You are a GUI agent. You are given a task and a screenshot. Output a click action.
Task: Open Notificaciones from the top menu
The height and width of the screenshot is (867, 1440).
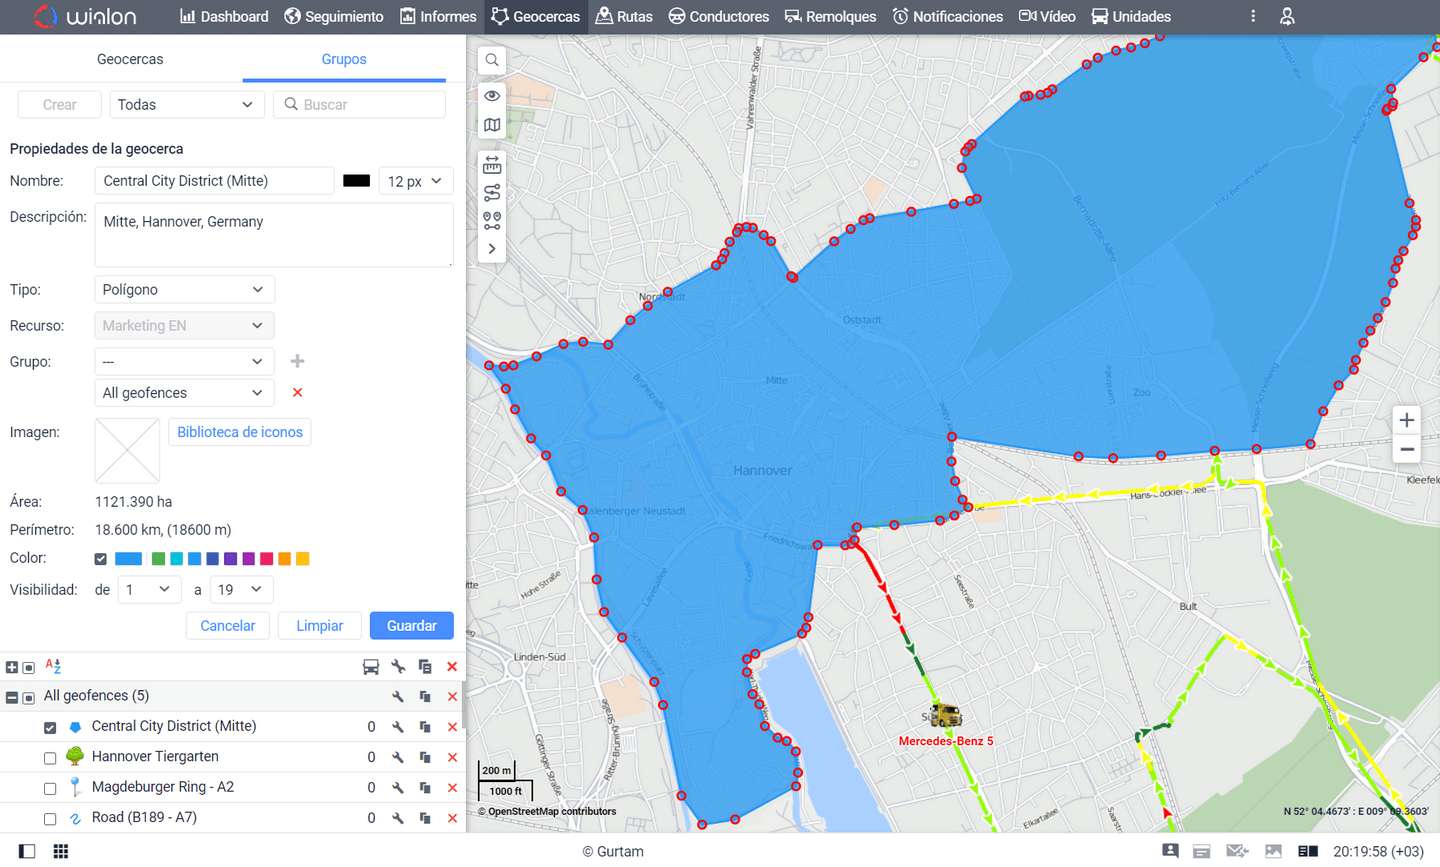point(947,16)
